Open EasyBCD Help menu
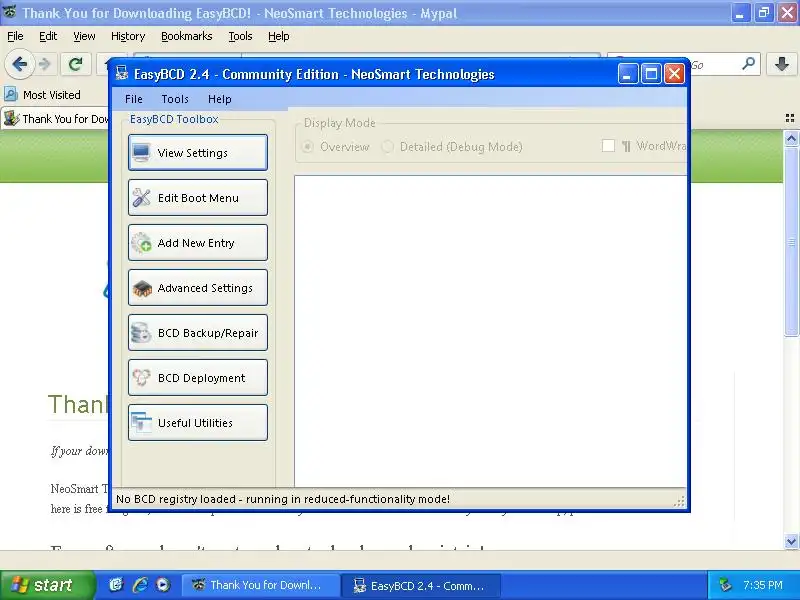The width and height of the screenshot is (800, 600). click(219, 99)
